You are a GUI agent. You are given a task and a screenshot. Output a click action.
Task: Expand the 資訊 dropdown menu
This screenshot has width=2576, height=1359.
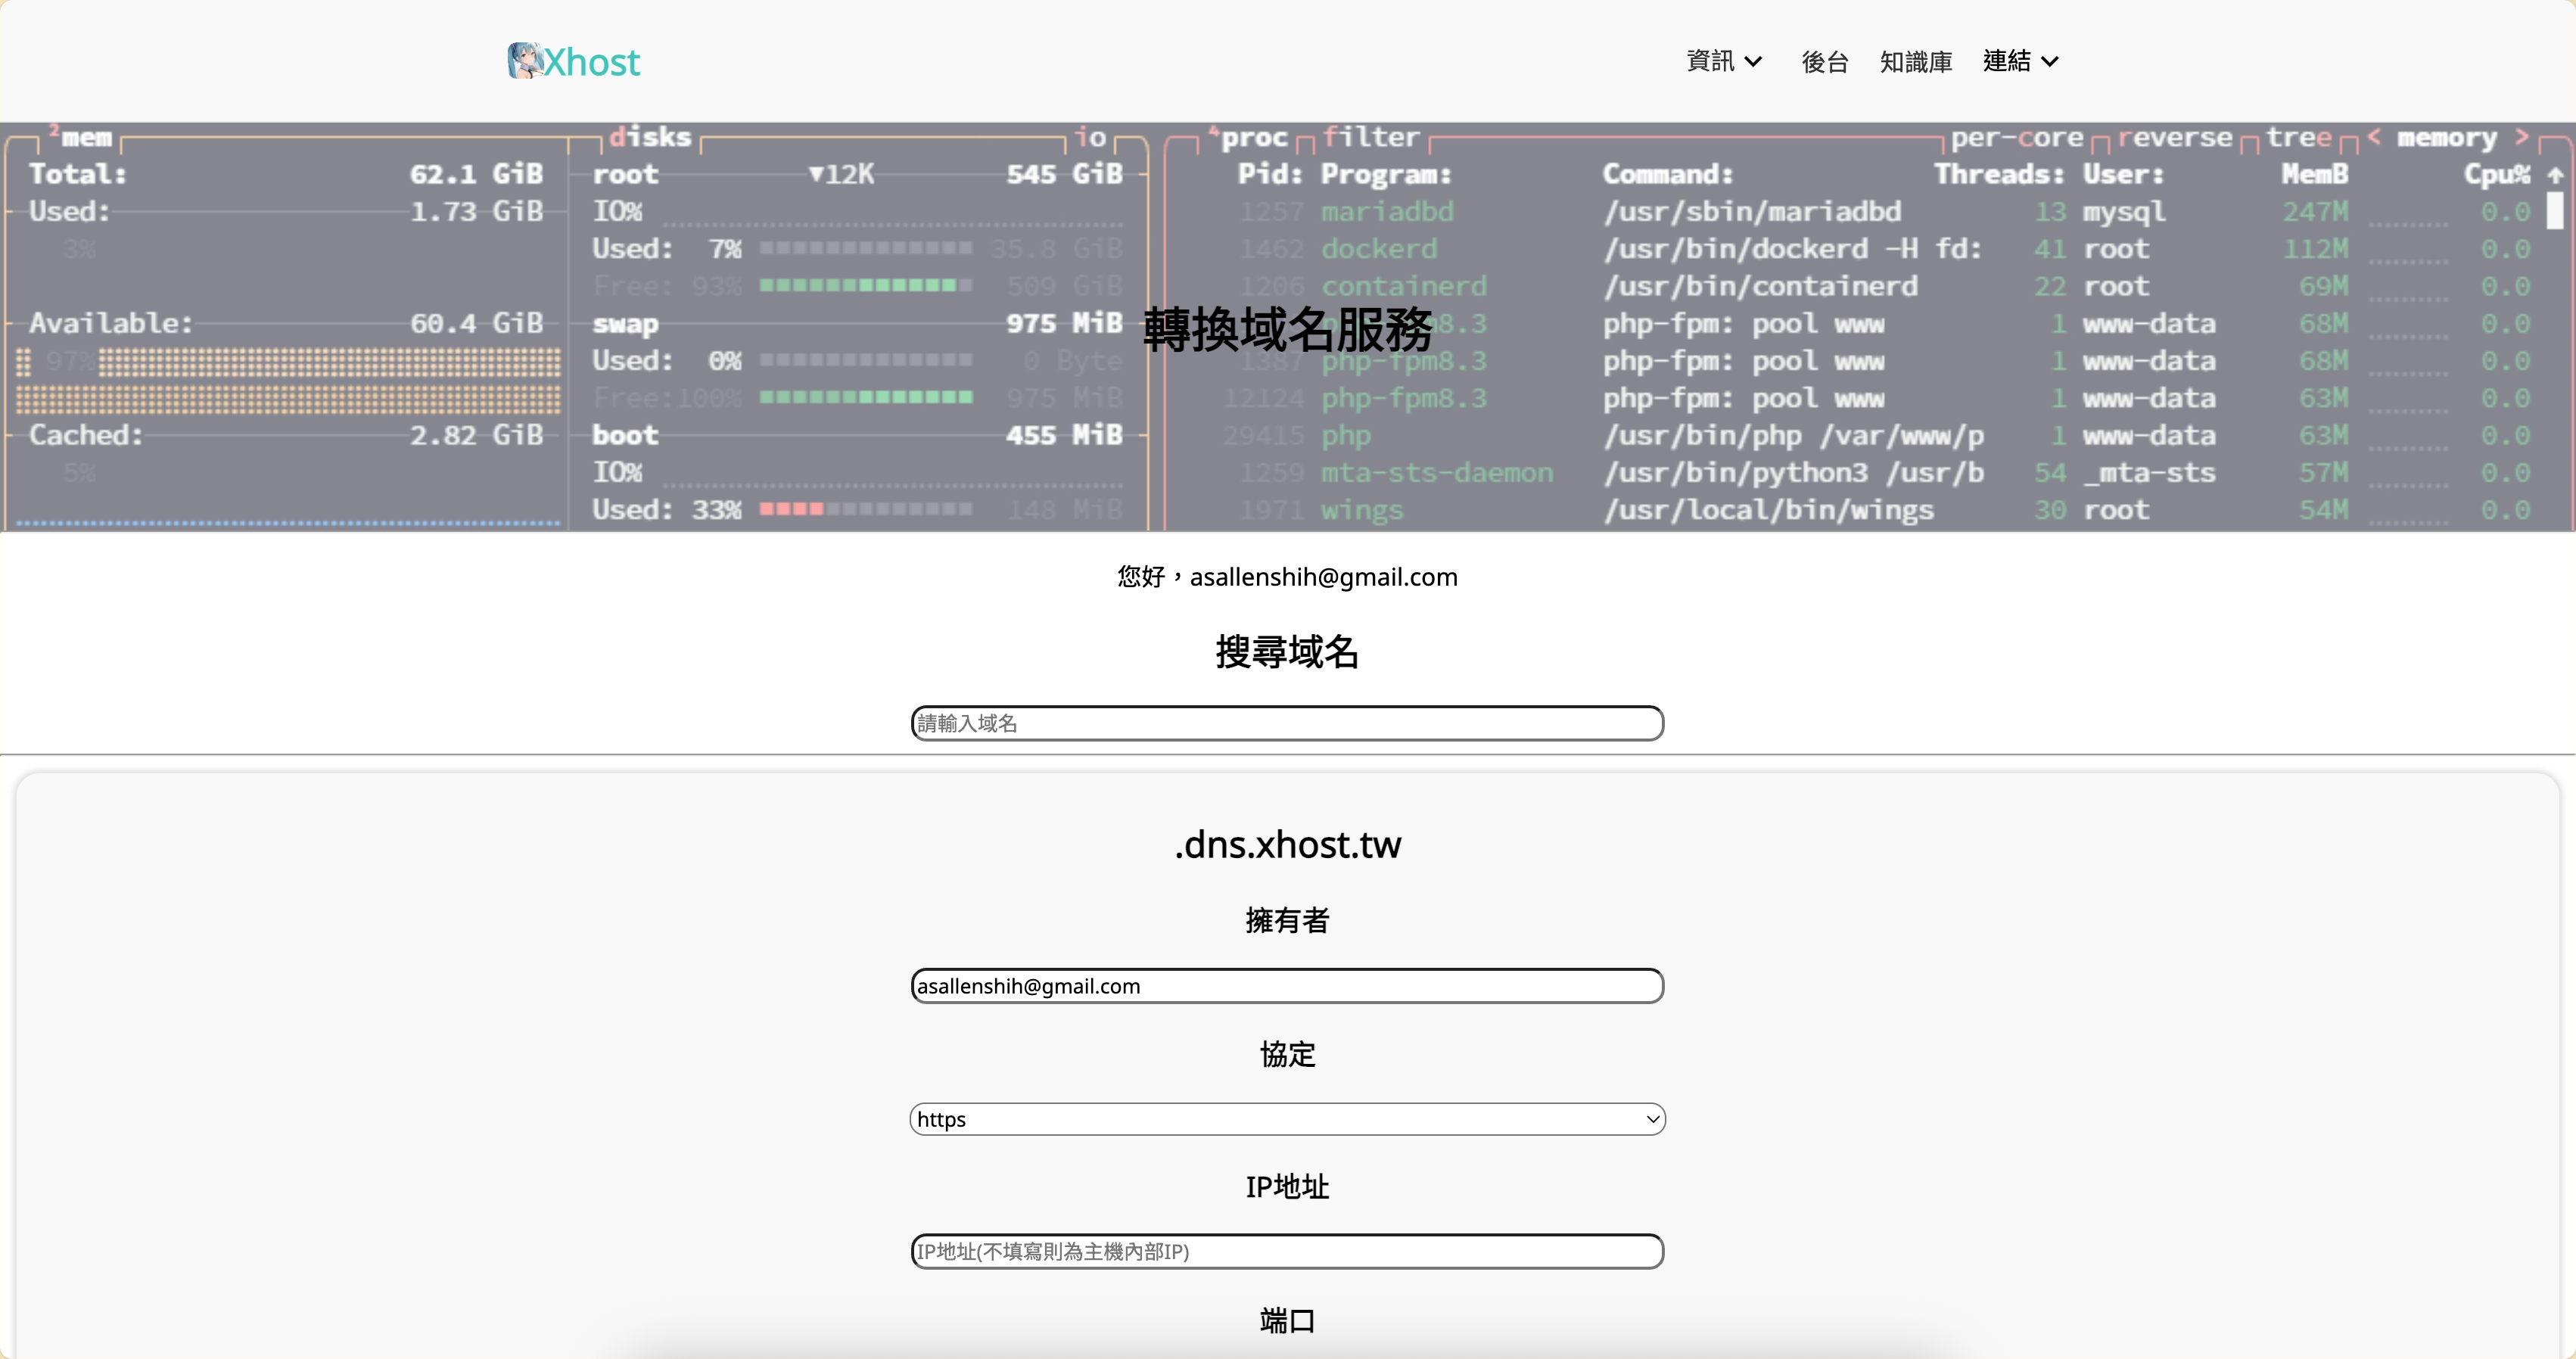1723,61
